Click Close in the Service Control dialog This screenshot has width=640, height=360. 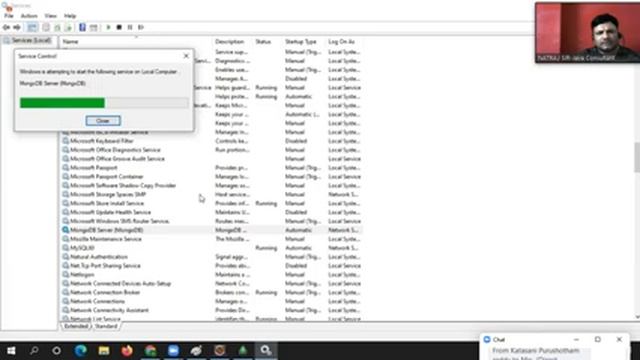(103, 121)
